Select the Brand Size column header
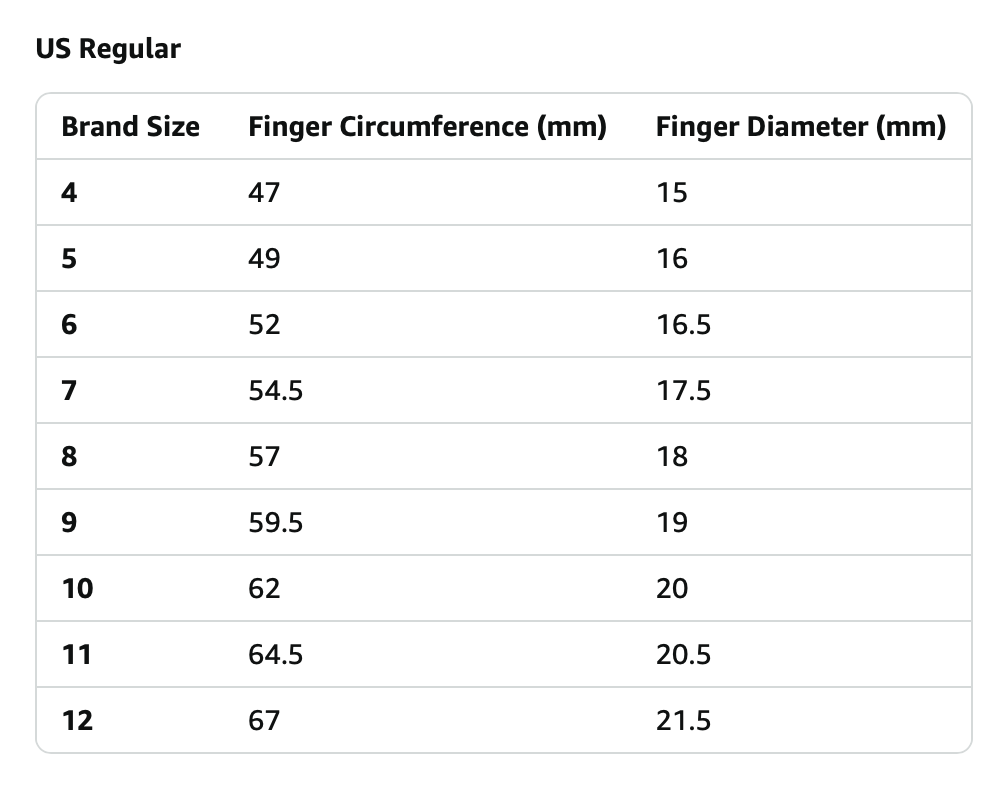Image resolution: width=994 pixels, height=812 pixels. tap(130, 127)
